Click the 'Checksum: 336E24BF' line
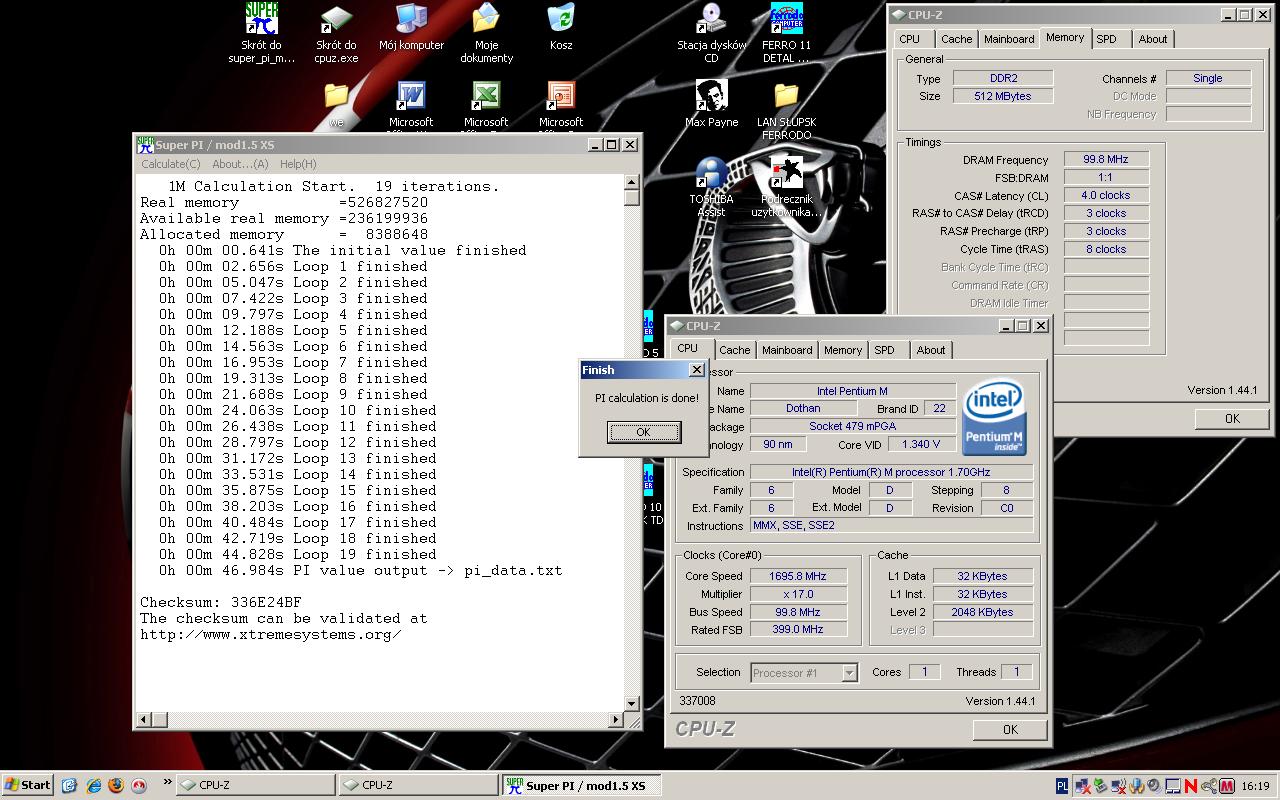The height and width of the screenshot is (800, 1280). point(221,603)
